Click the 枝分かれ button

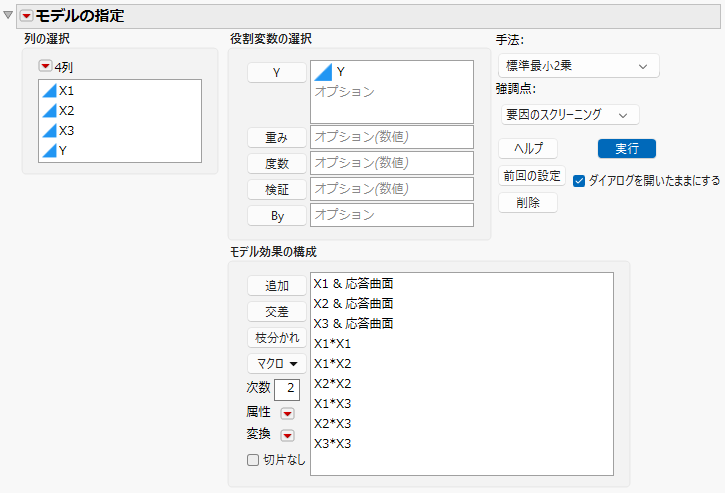(276, 337)
